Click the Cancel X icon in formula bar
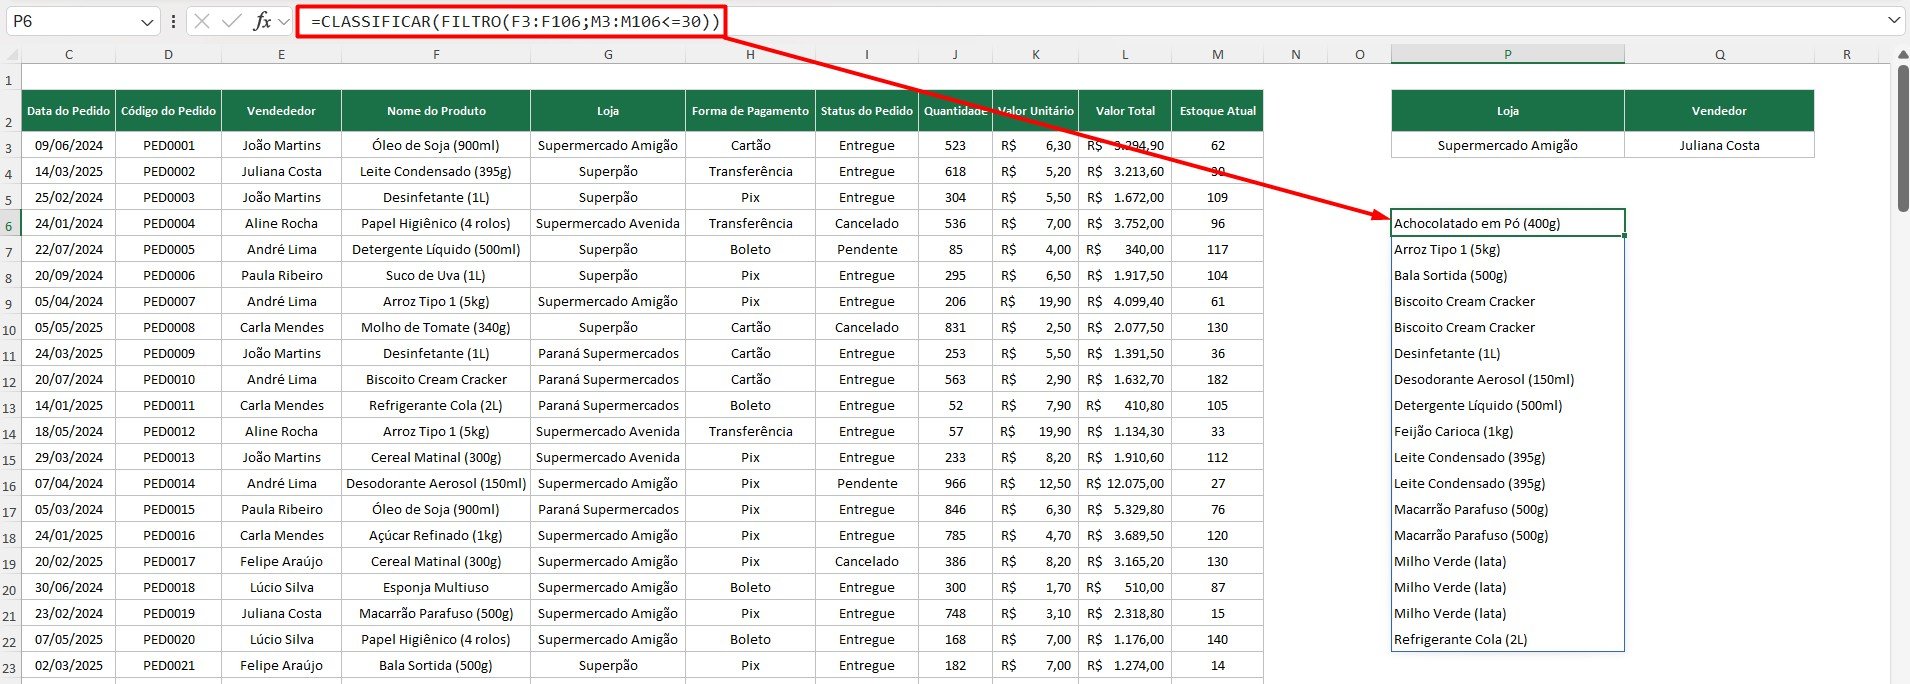The height and width of the screenshot is (684, 1910). pos(202,21)
